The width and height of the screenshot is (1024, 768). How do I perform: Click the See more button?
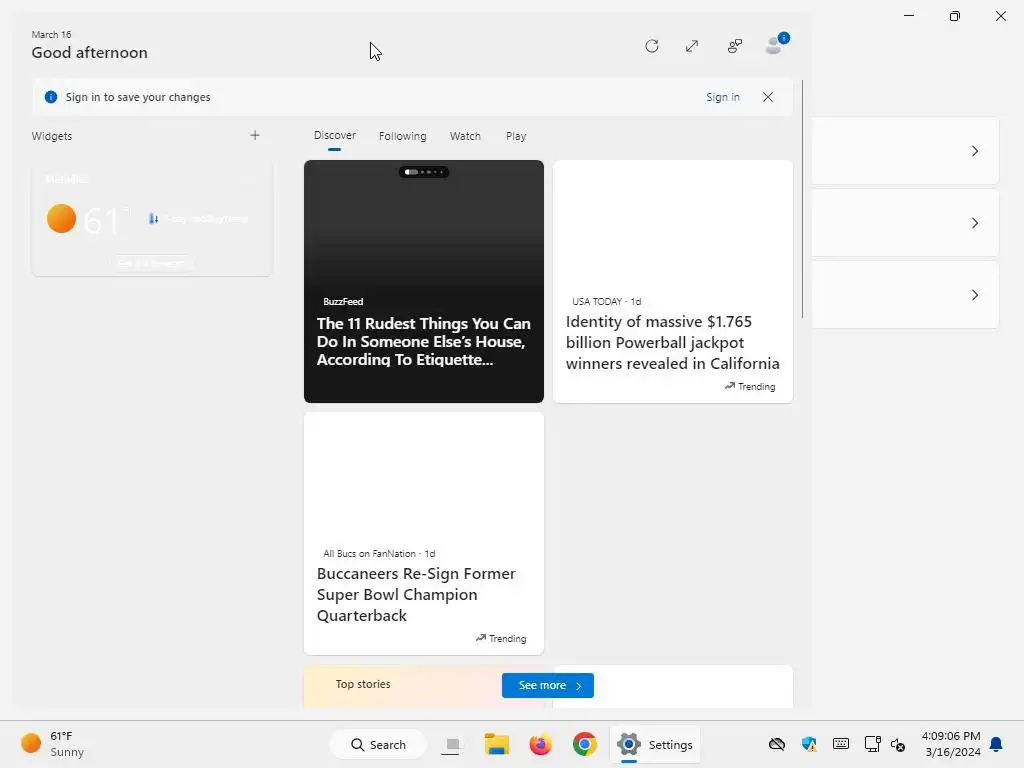(x=547, y=685)
